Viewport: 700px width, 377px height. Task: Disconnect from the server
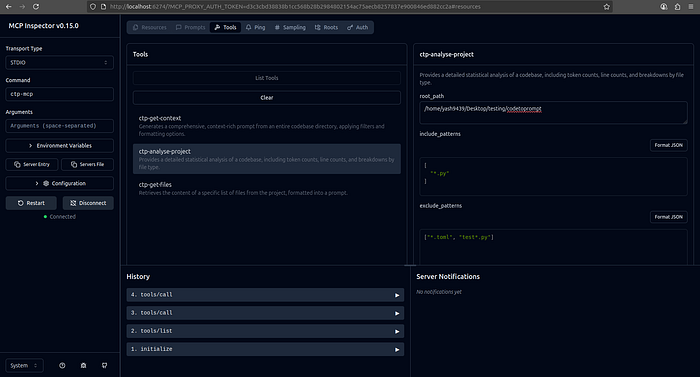pyautogui.click(x=88, y=203)
